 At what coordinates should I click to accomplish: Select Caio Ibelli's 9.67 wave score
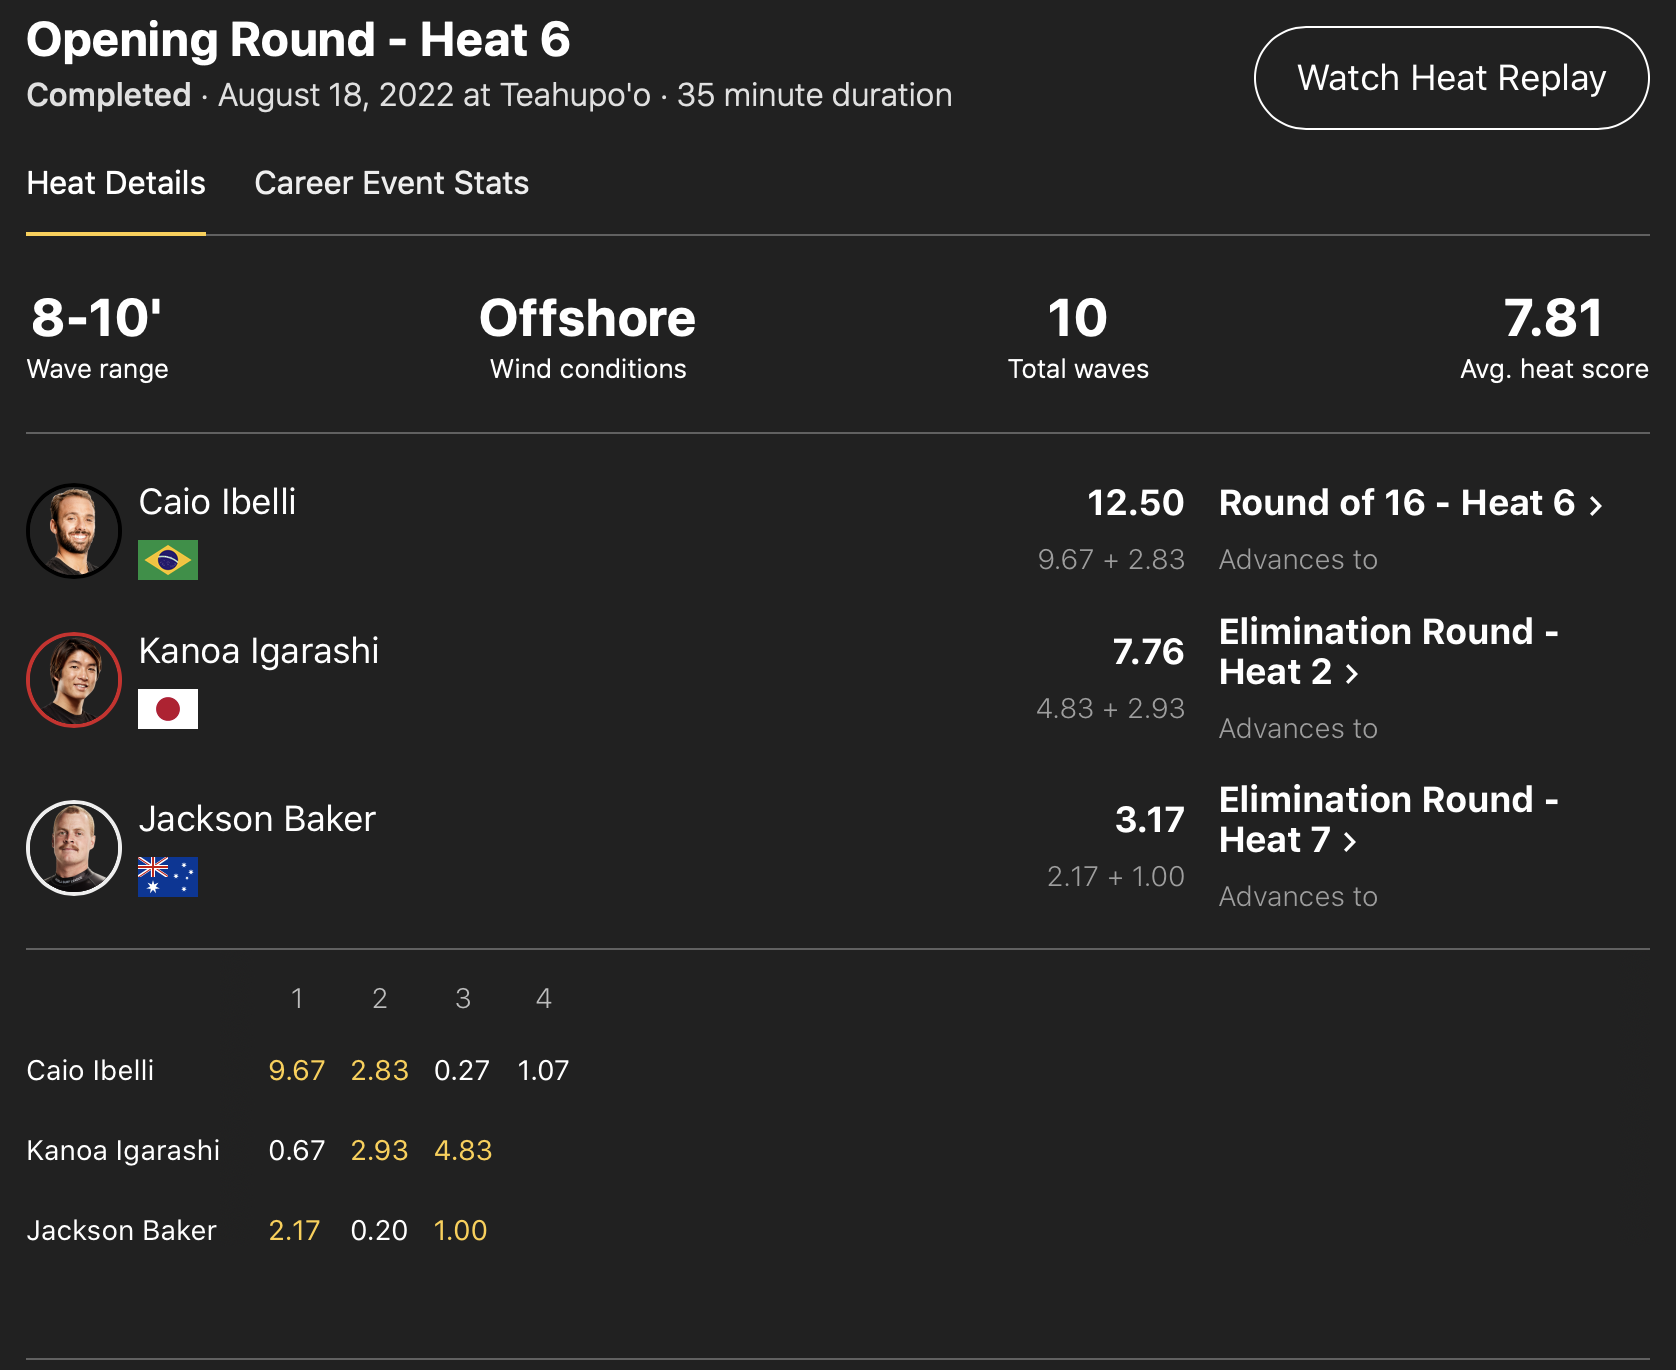tap(297, 1070)
